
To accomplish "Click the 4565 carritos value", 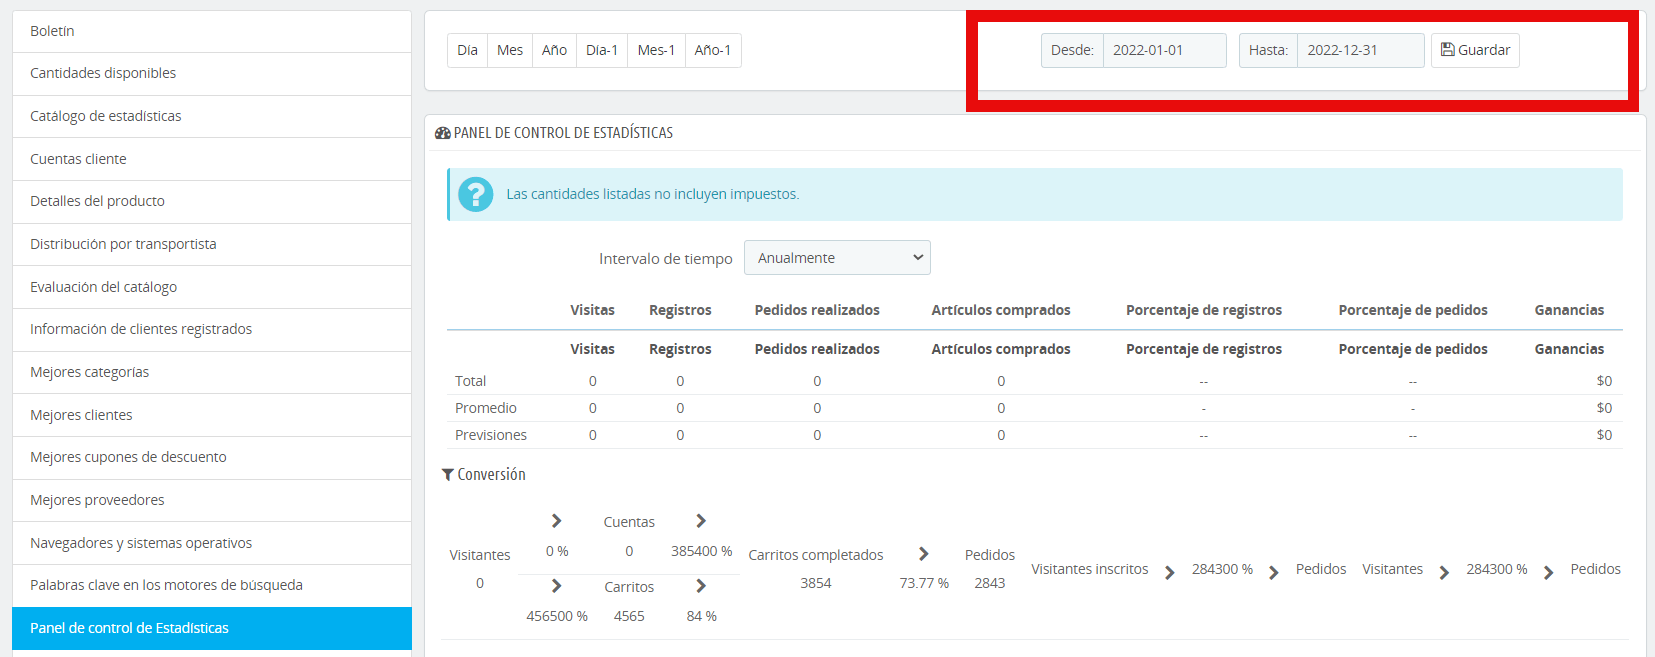I will coord(629,616).
